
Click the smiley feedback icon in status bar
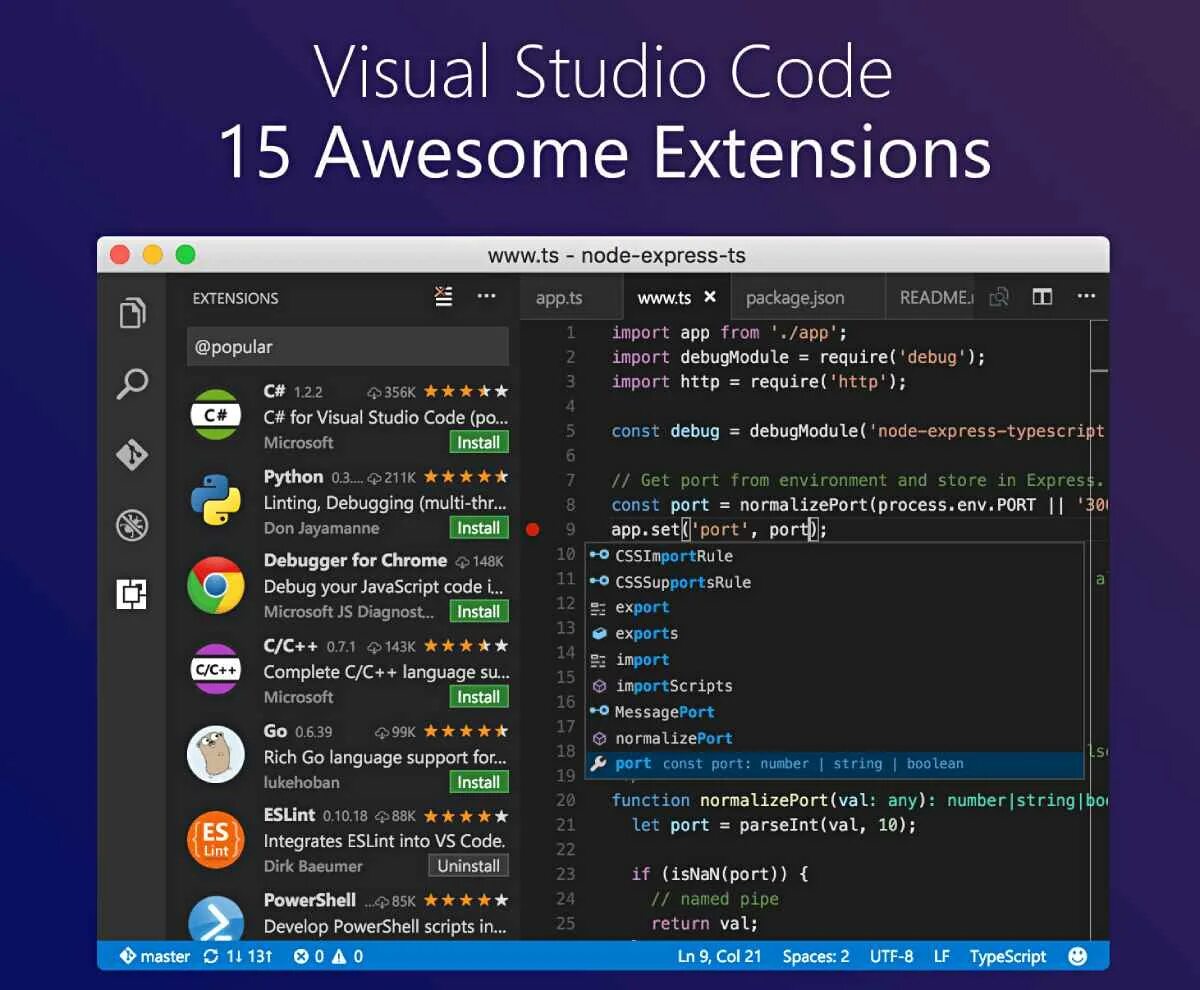coord(1077,956)
